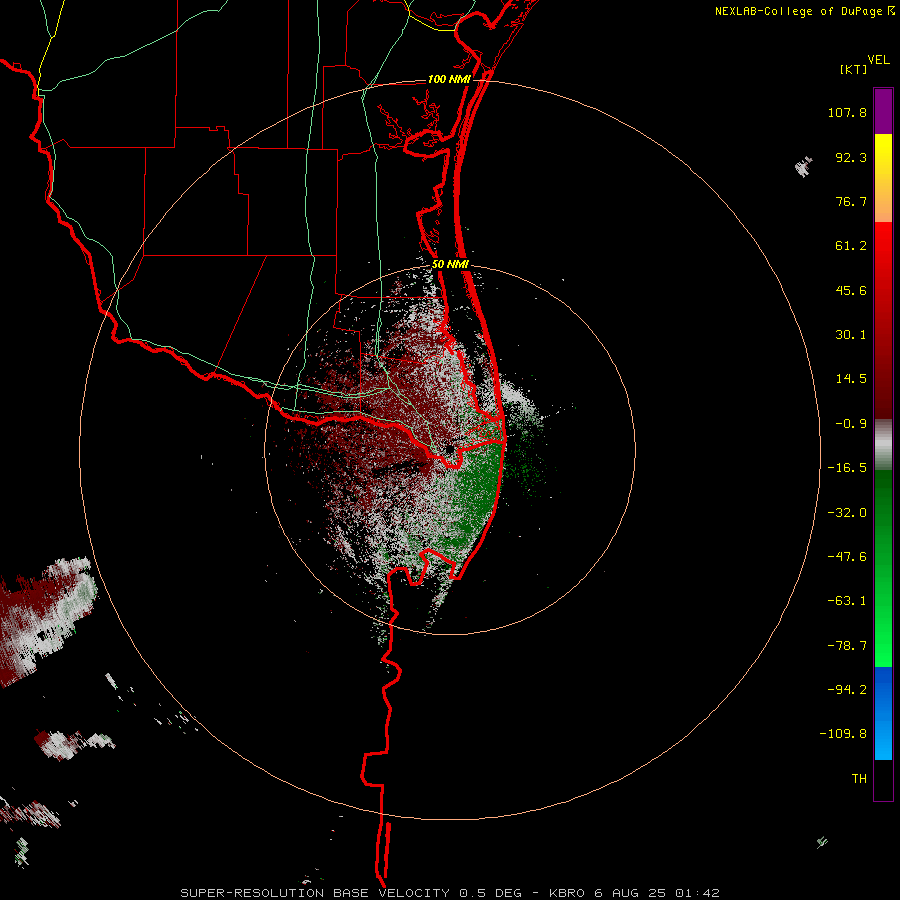Click the blue segment of the color bar
Screen dimensions: 900x900
click(x=883, y=713)
